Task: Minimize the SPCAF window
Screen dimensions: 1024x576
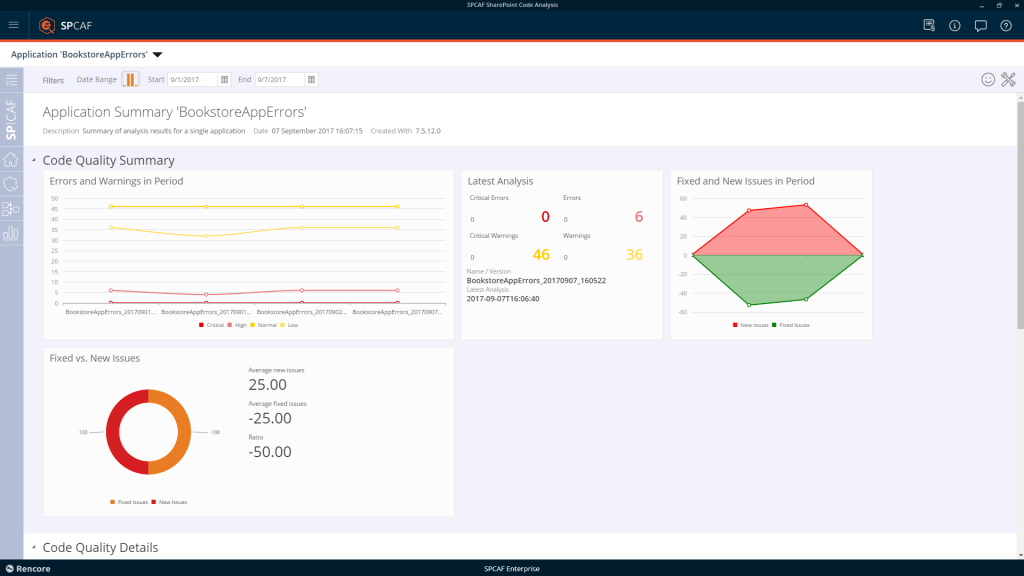Action: pos(981,5)
